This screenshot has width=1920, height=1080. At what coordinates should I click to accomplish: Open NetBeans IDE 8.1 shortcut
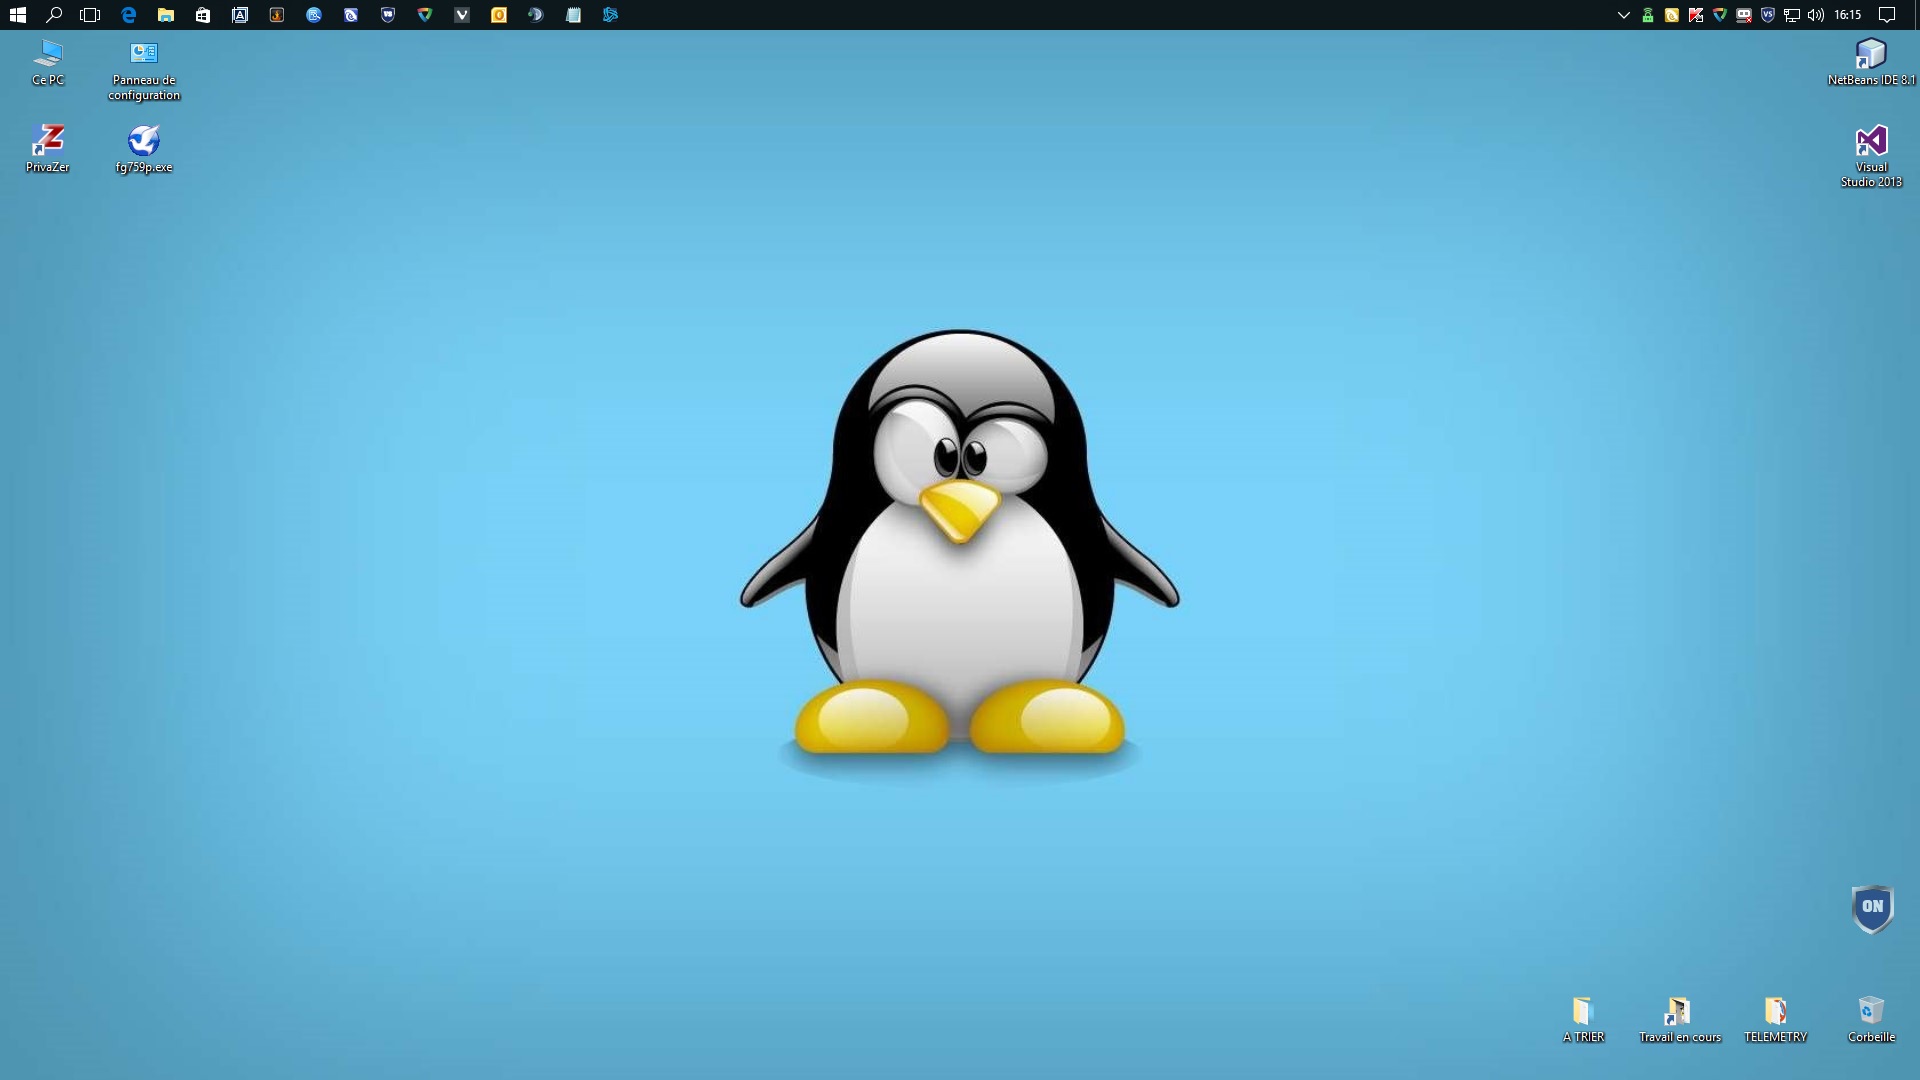coord(1870,55)
